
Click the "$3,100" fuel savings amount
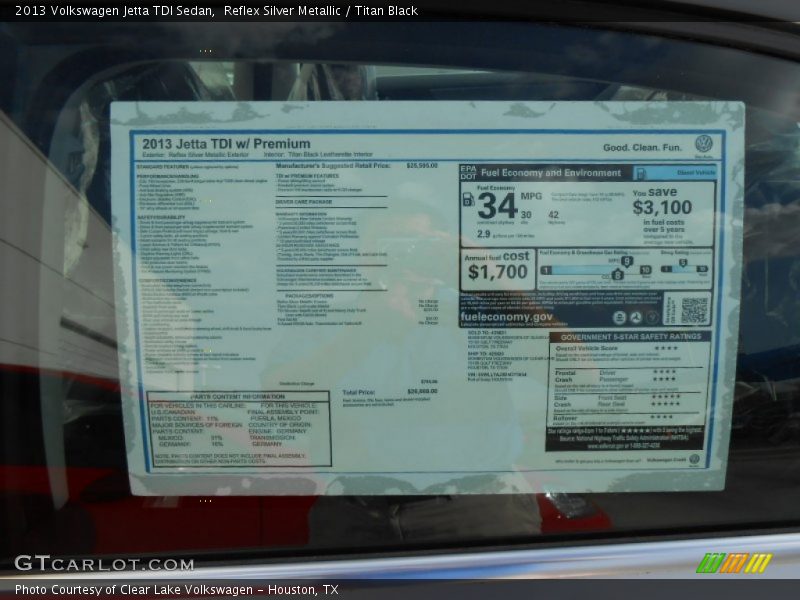[662, 207]
